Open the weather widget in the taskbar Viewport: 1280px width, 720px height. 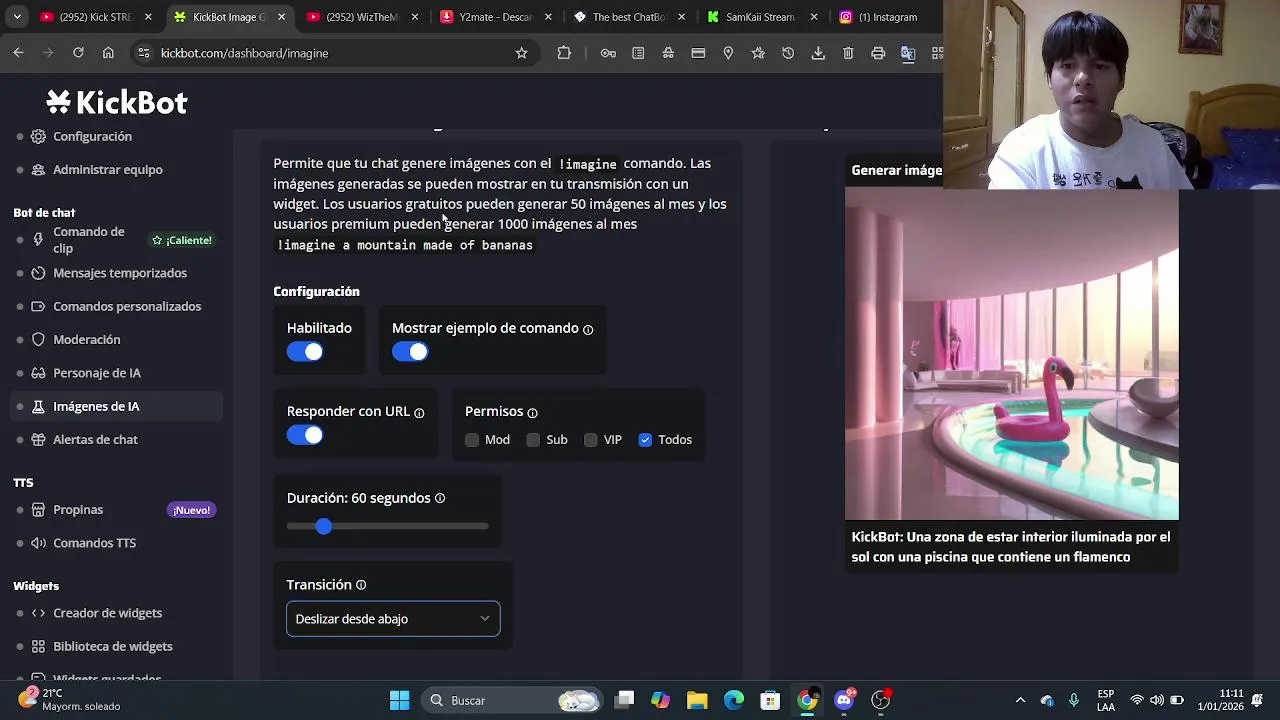point(70,700)
